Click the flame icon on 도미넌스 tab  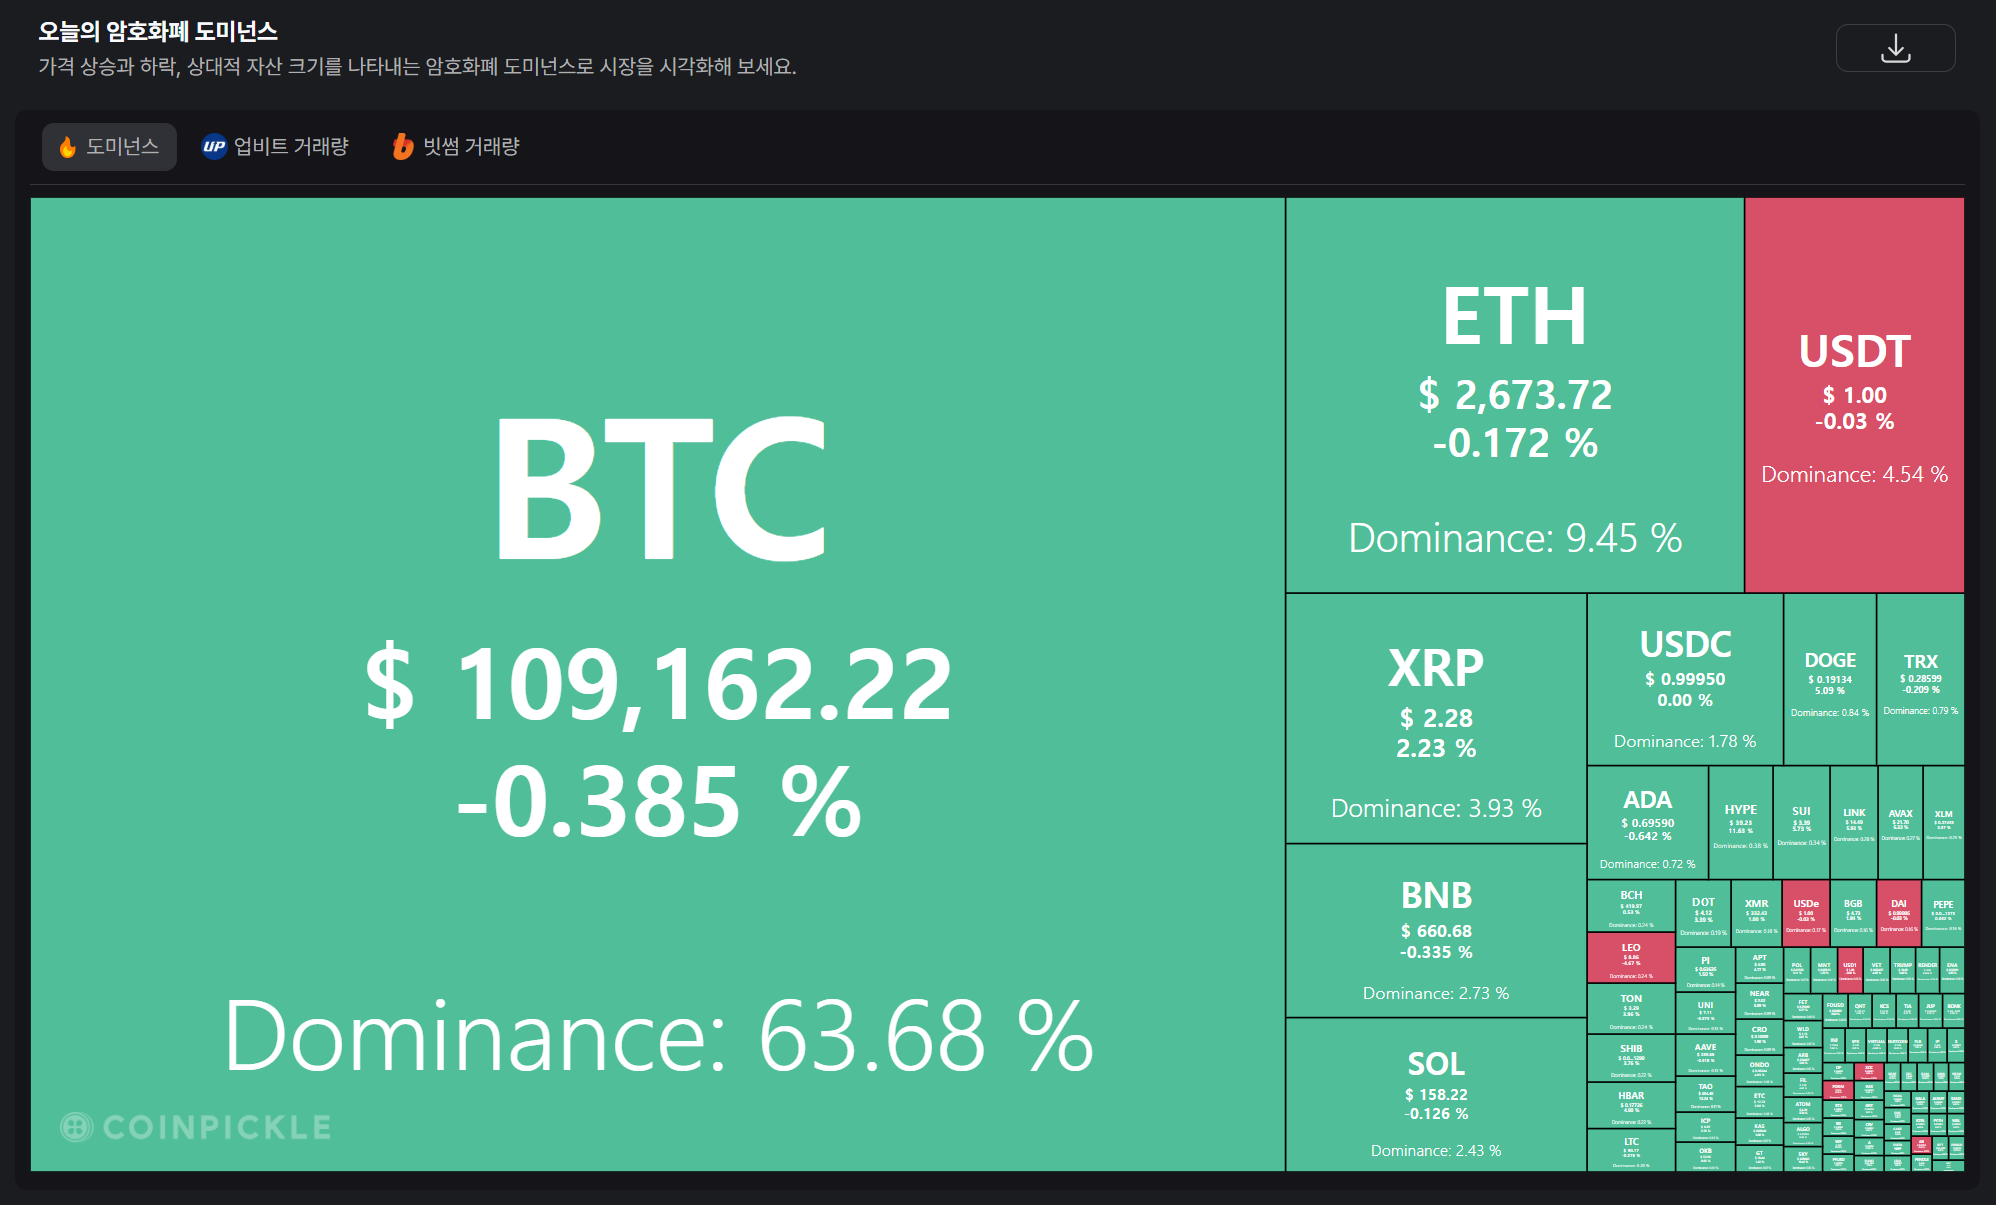68,147
